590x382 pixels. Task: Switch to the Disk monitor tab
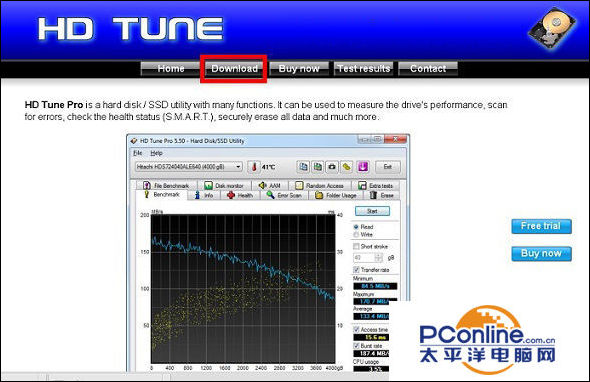[x=224, y=186]
